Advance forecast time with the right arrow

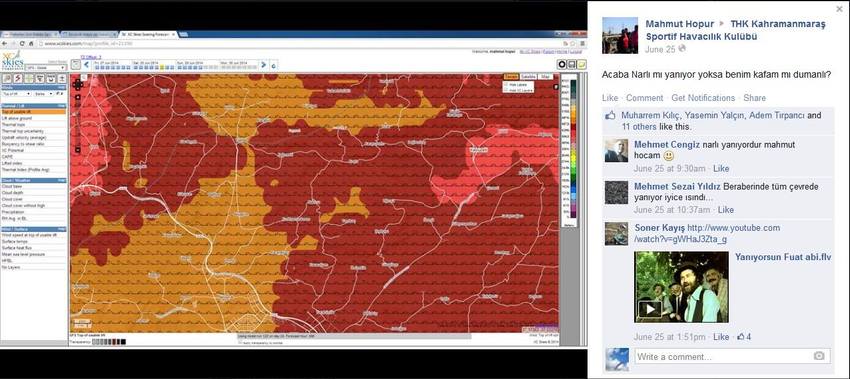[263, 65]
